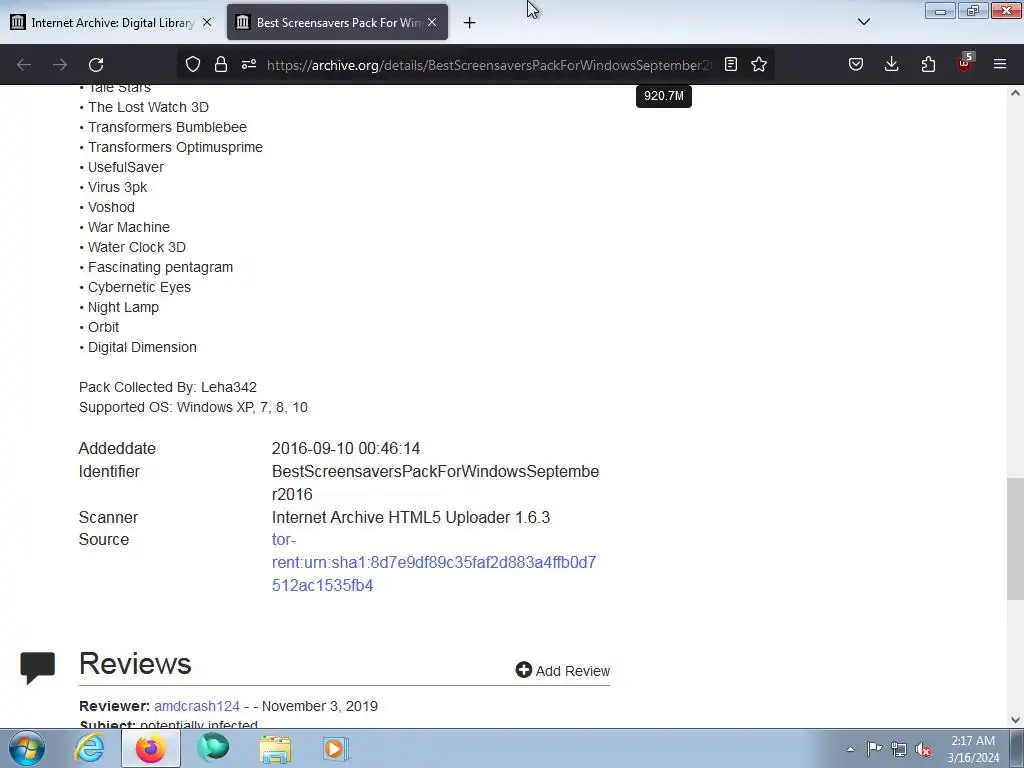
Task: Open reviewer amdcrash124 profile
Action: click(197, 706)
